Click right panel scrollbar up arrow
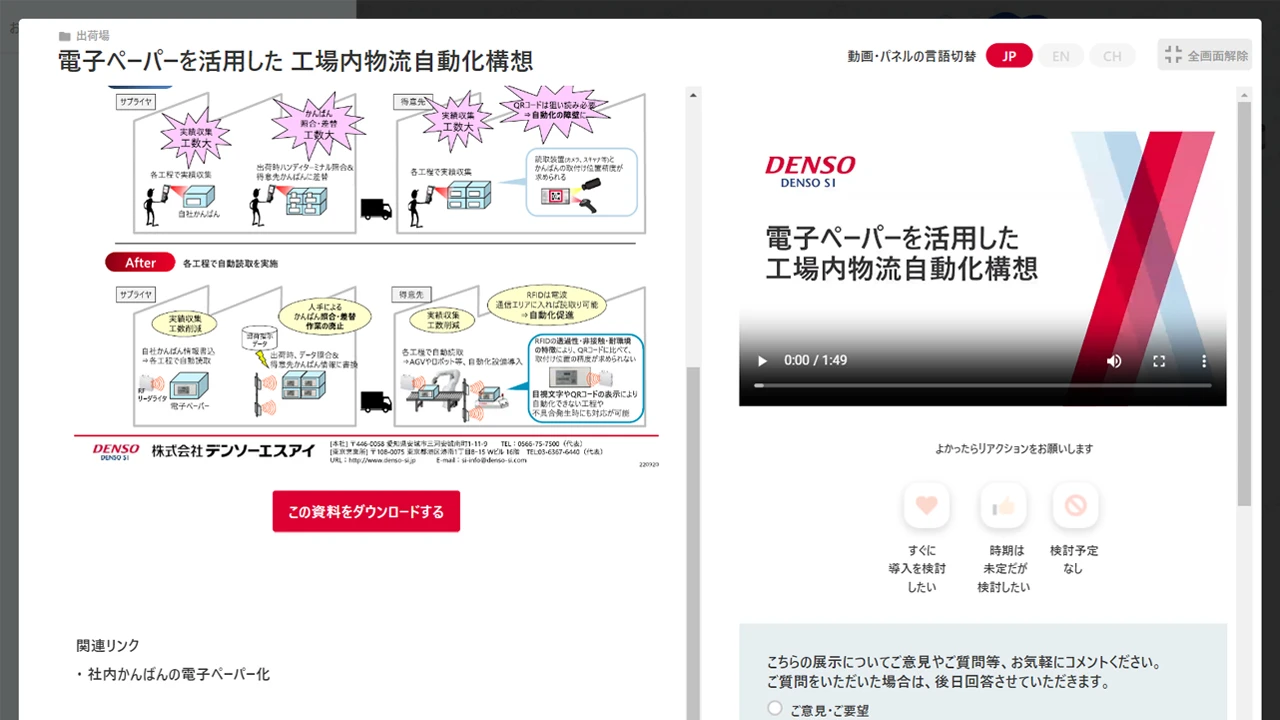This screenshot has width=1280, height=720. [x=1244, y=95]
